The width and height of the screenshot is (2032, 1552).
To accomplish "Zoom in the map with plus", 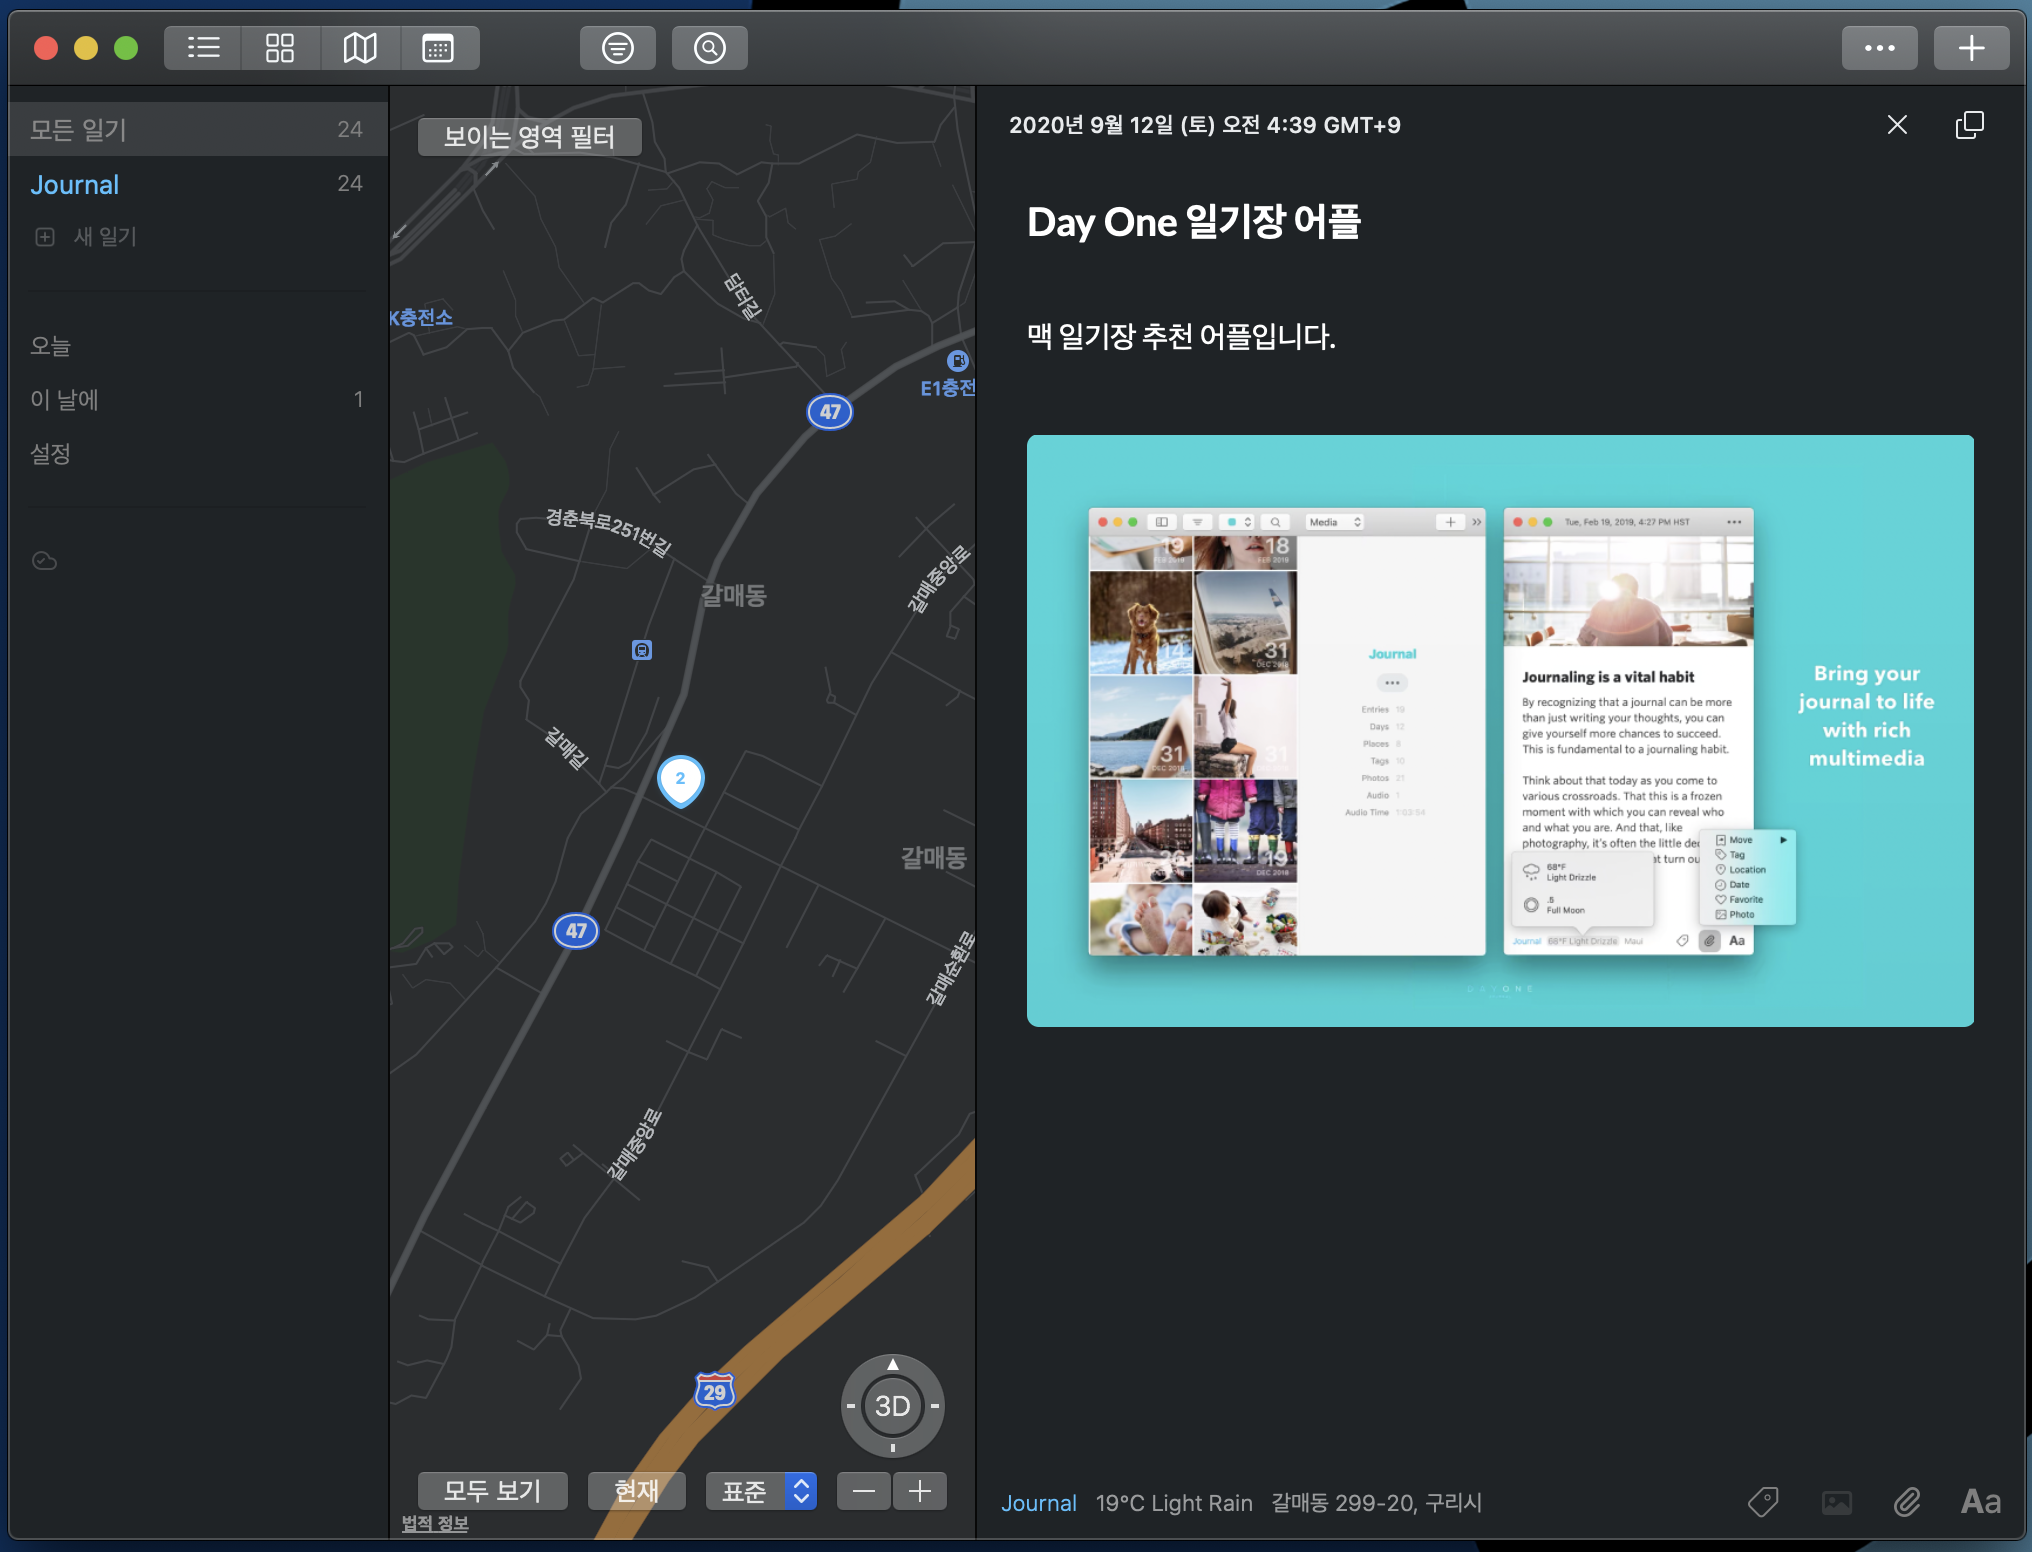I will (x=920, y=1491).
